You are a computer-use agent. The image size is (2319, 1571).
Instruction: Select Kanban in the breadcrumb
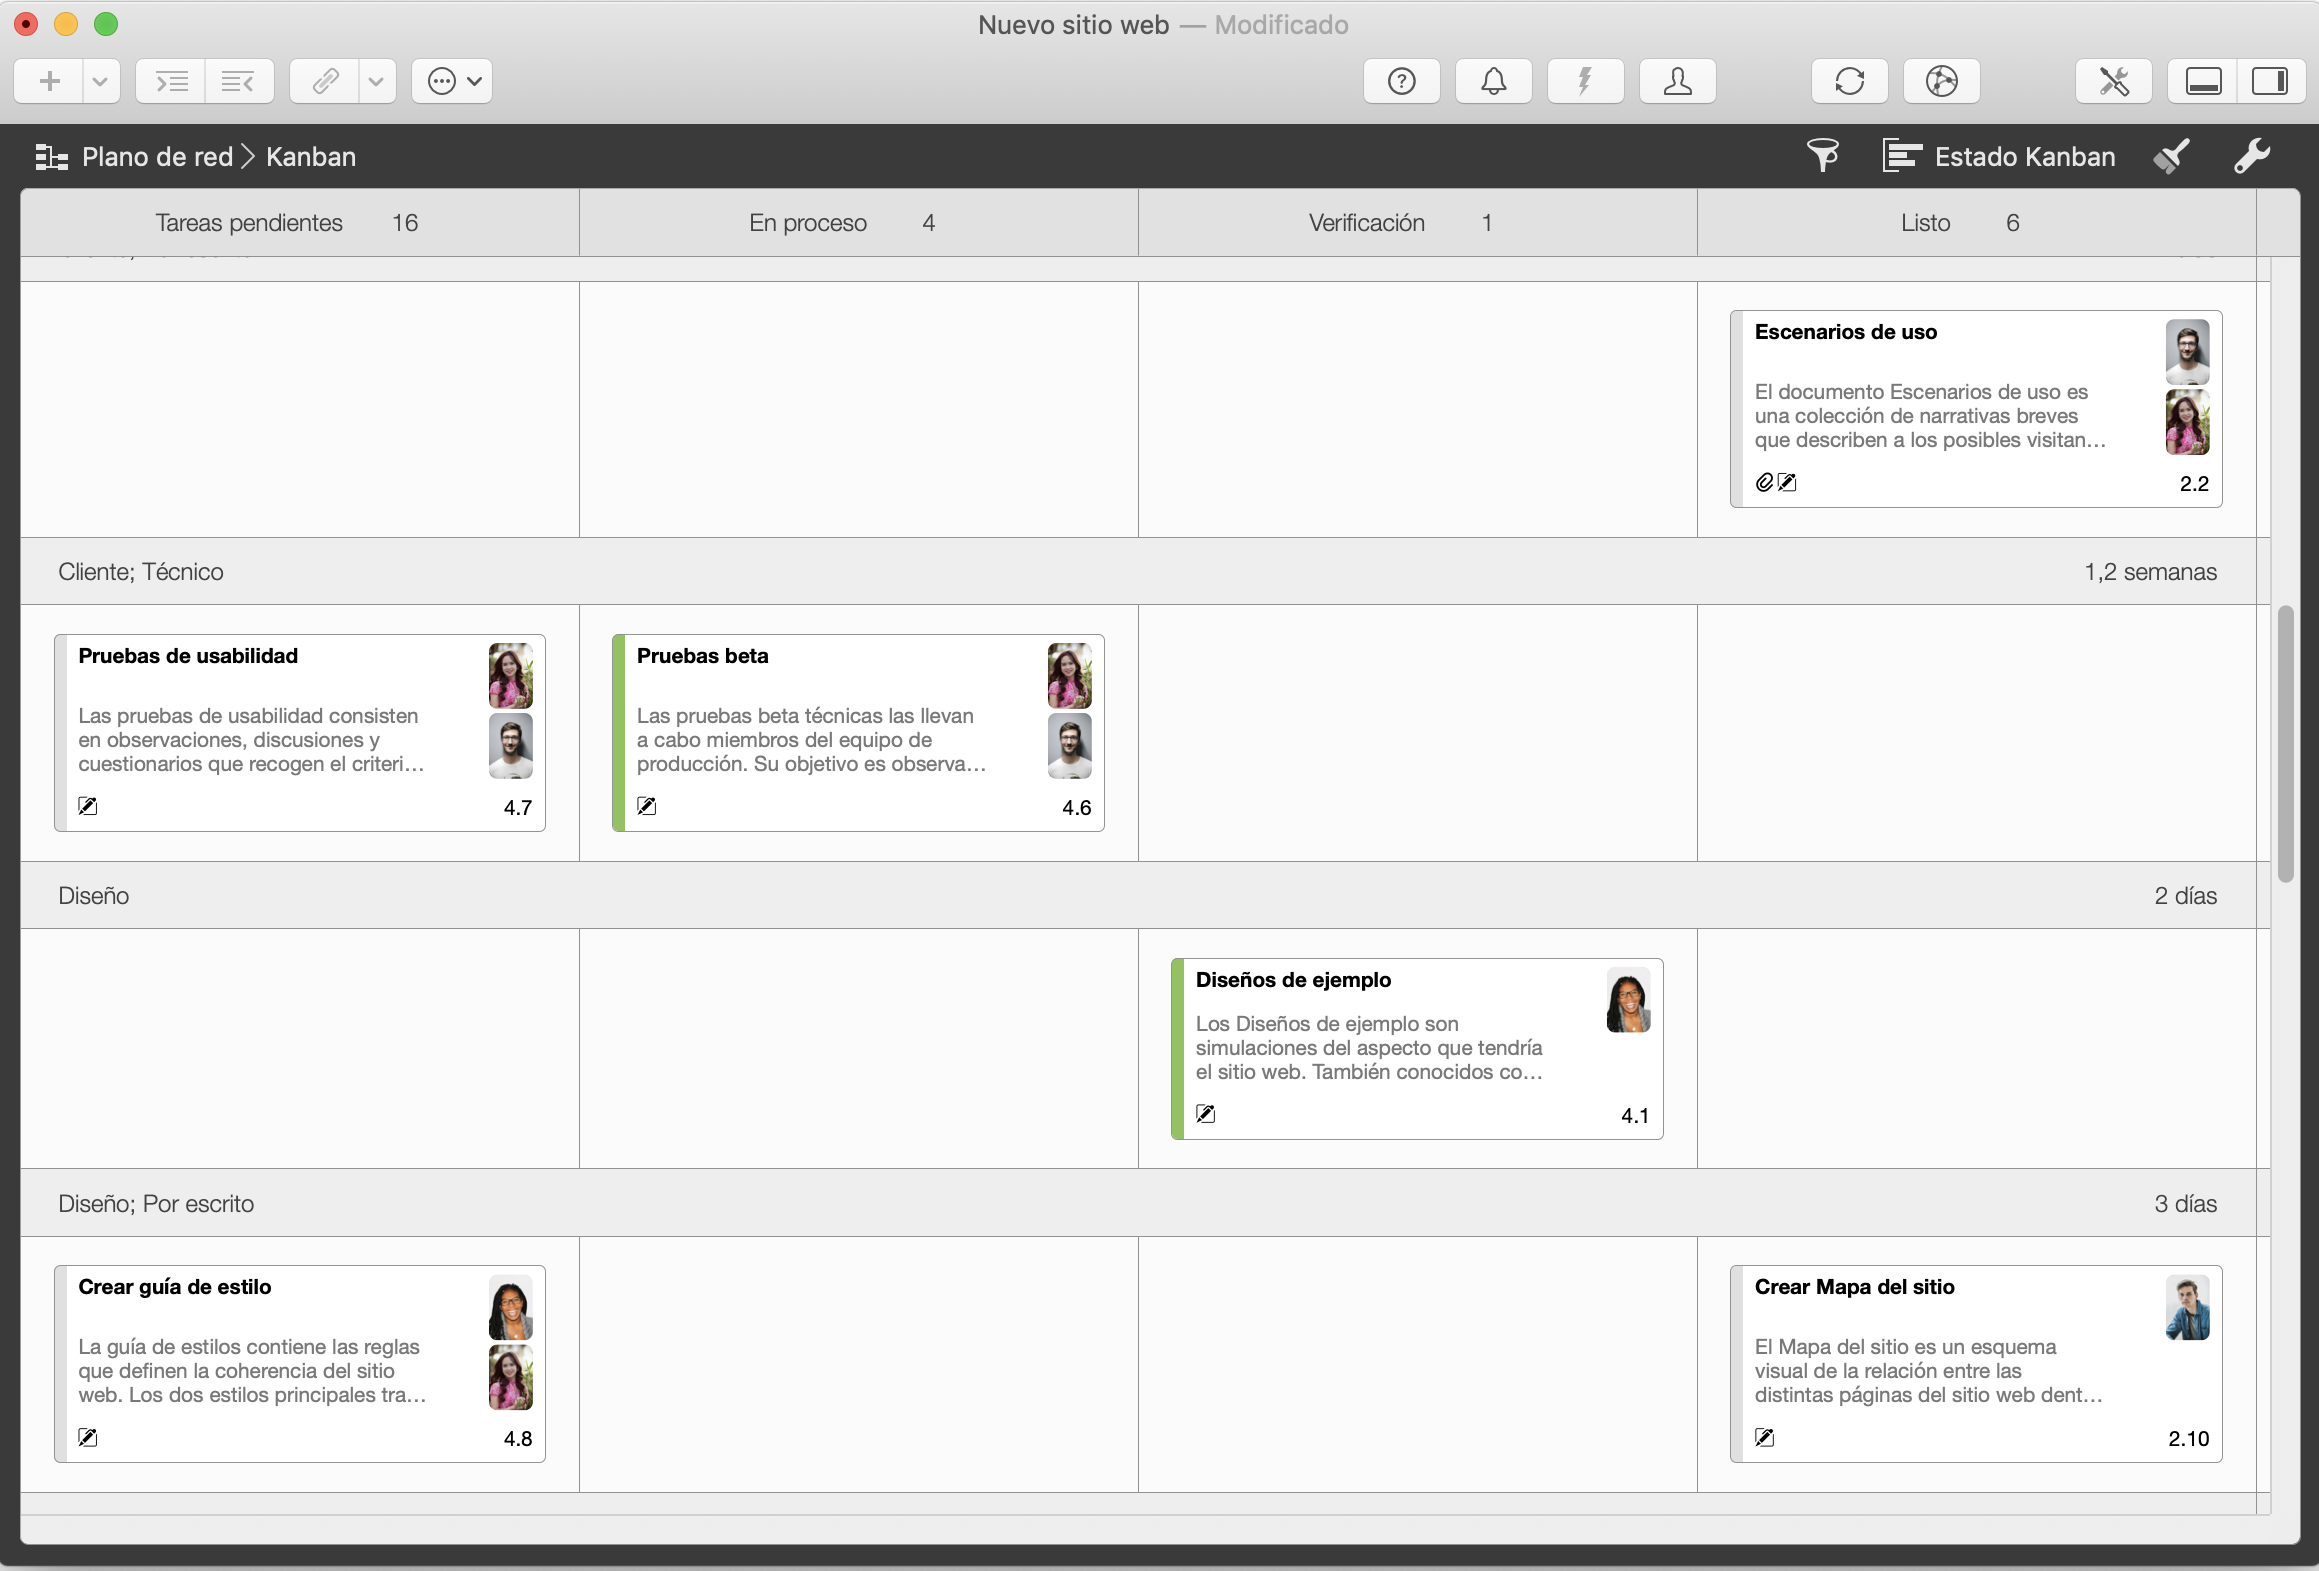(x=311, y=157)
